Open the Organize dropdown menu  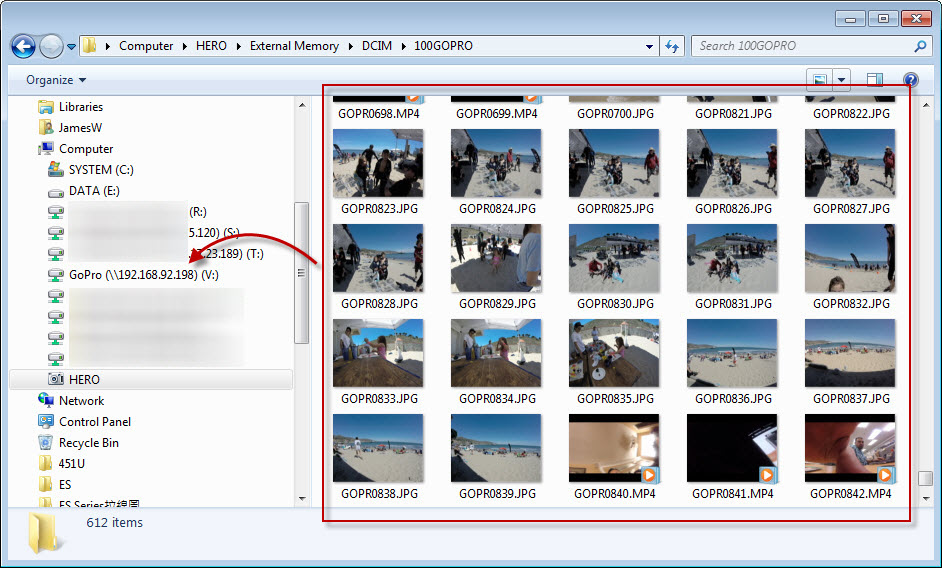click(56, 80)
